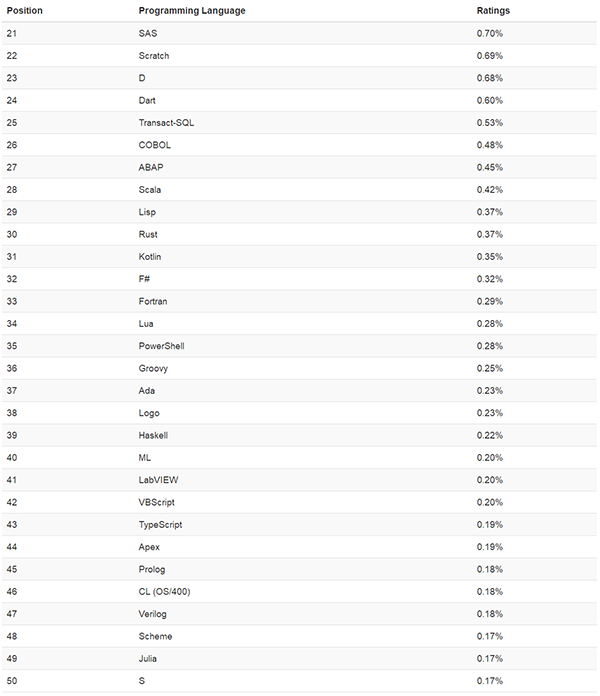
Task: Select the Haskell language entry
Action: (x=154, y=435)
